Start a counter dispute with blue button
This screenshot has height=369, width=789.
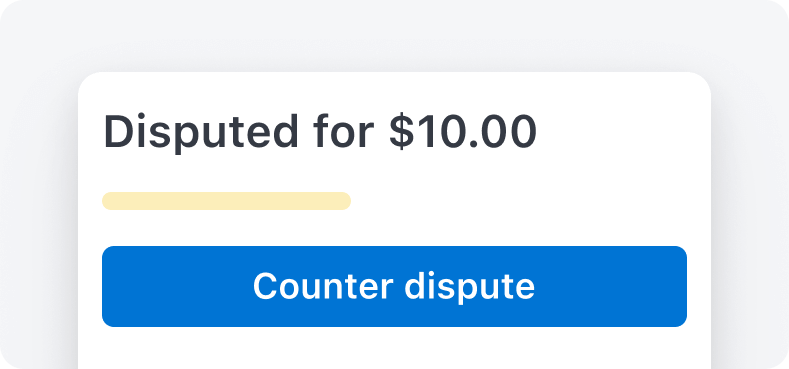(394, 286)
